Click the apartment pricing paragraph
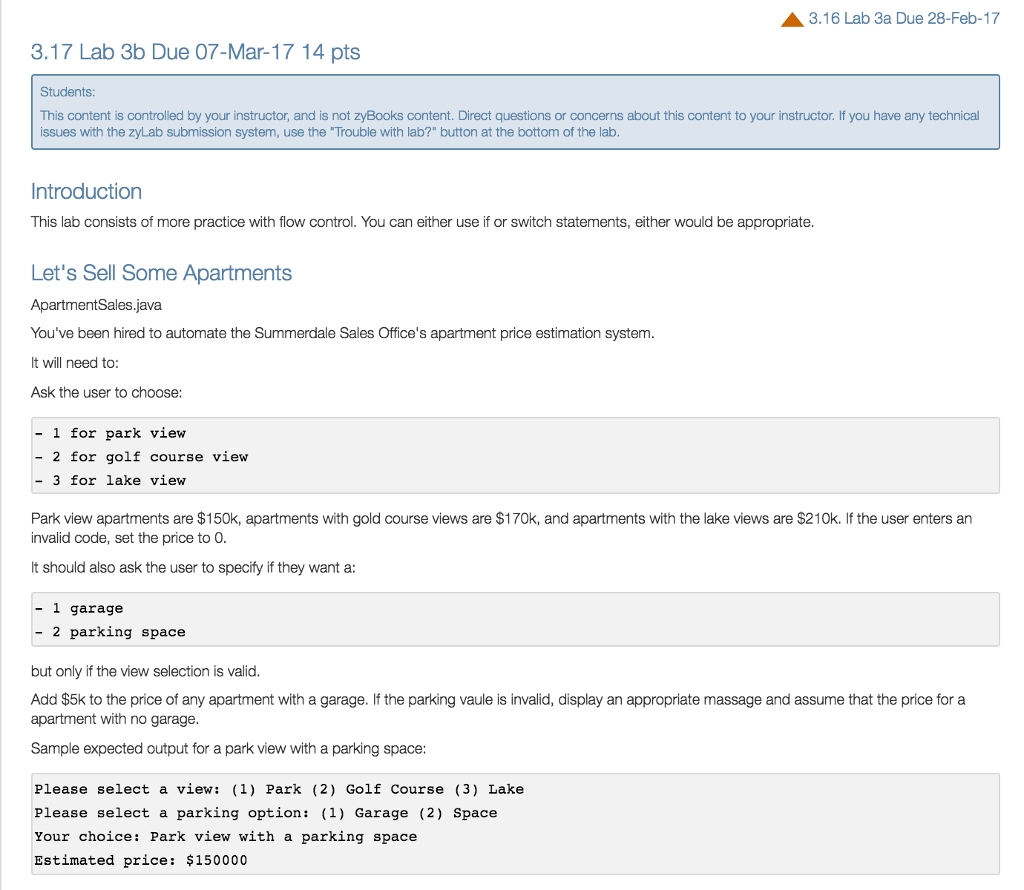1024x890 pixels. [500, 525]
